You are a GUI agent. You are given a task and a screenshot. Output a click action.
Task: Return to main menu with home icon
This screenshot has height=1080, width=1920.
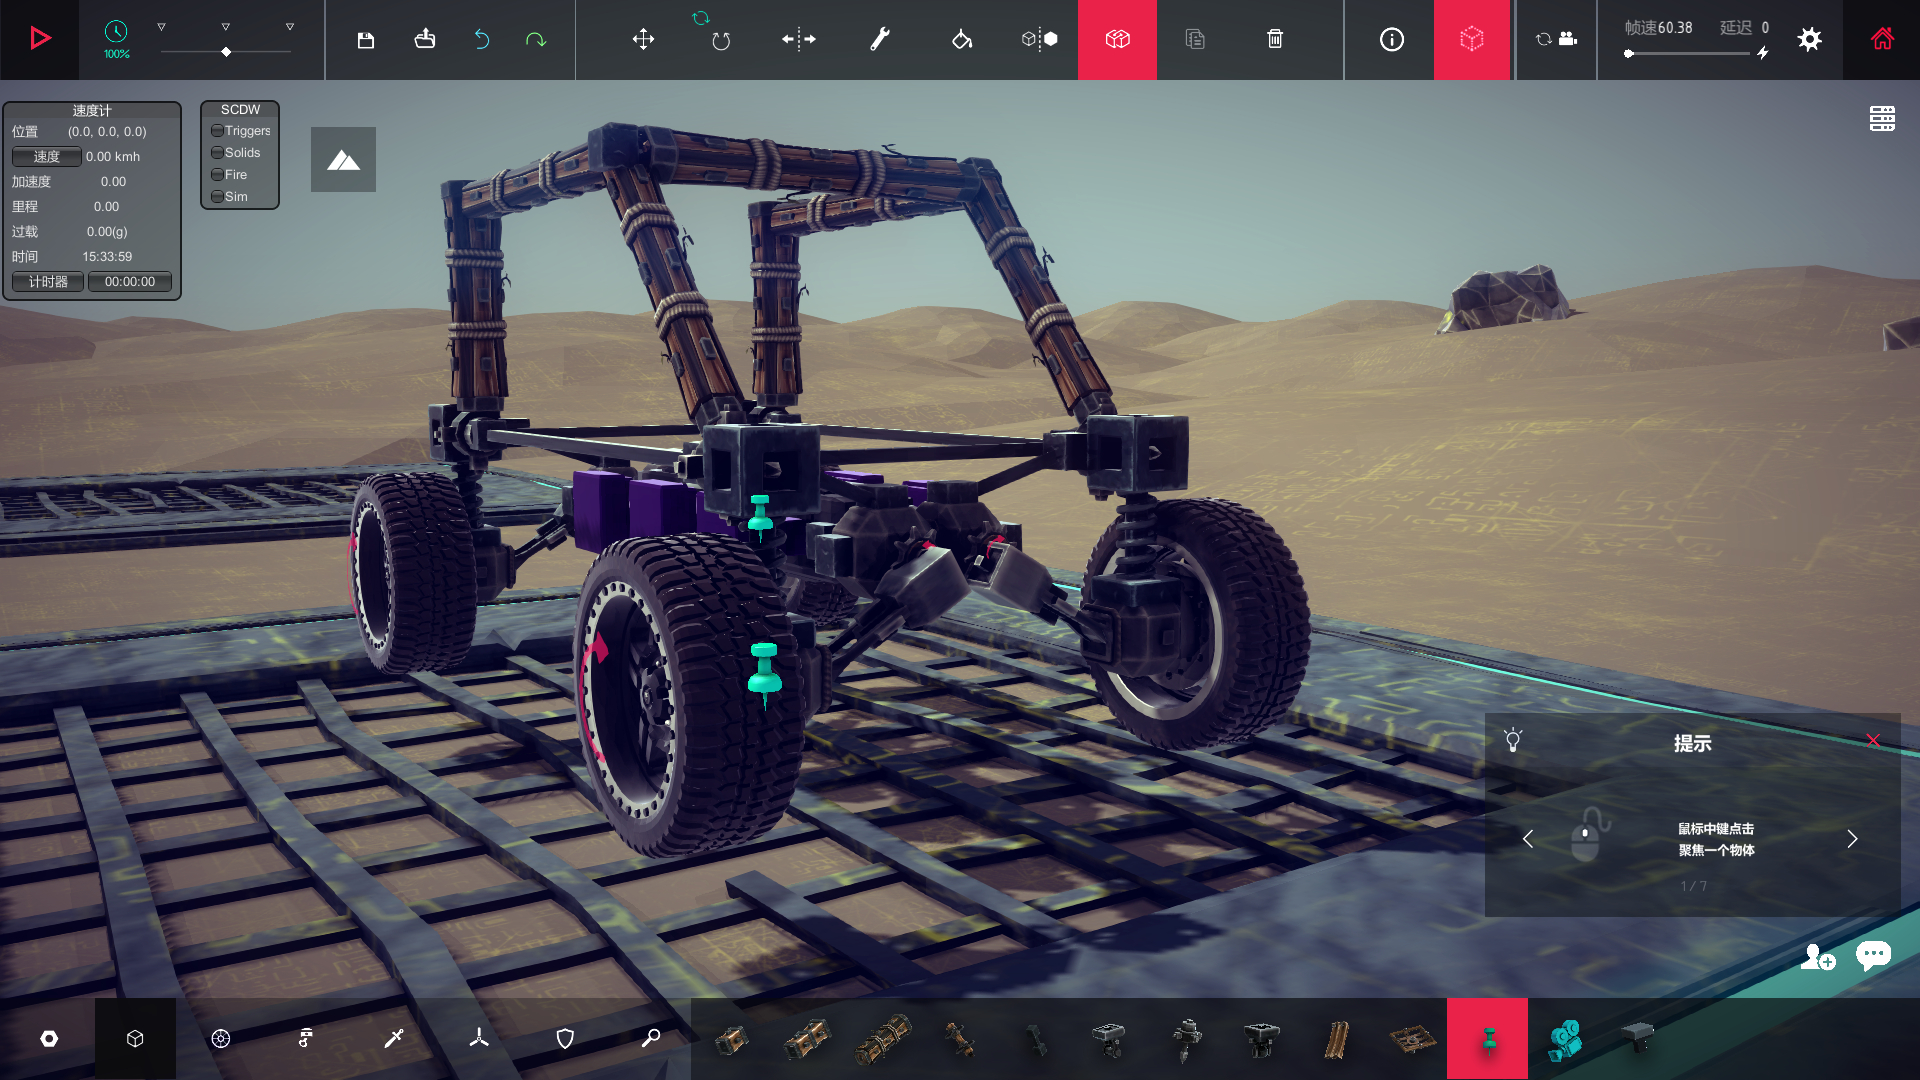[1882, 39]
